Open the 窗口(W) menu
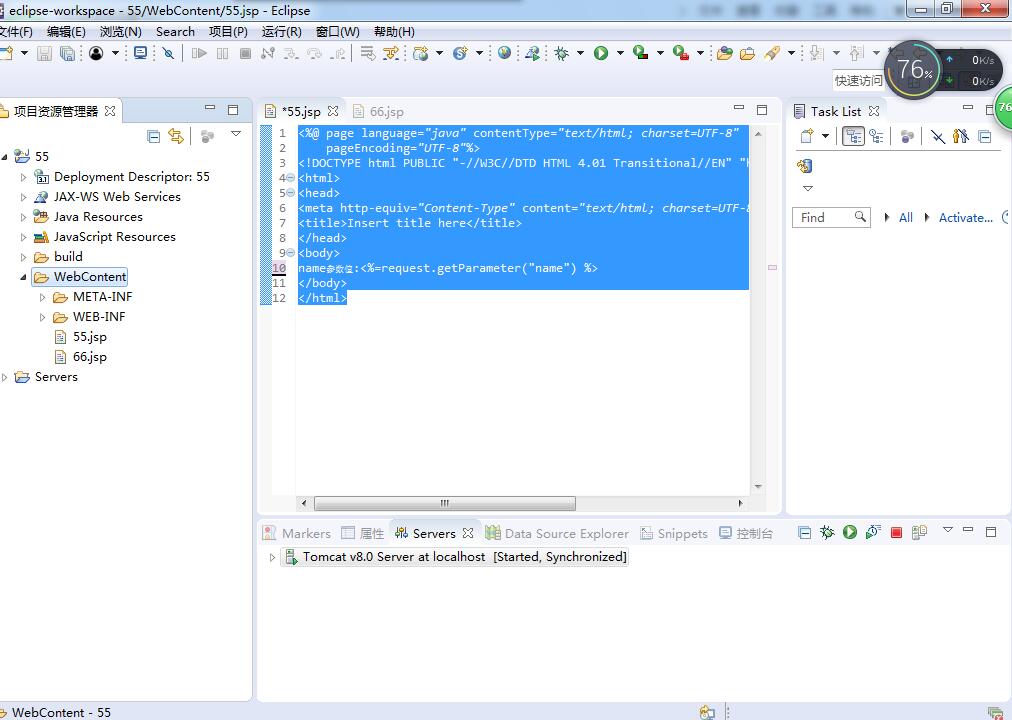Viewport: 1012px width, 720px height. pyautogui.click(x=338, y=32)
